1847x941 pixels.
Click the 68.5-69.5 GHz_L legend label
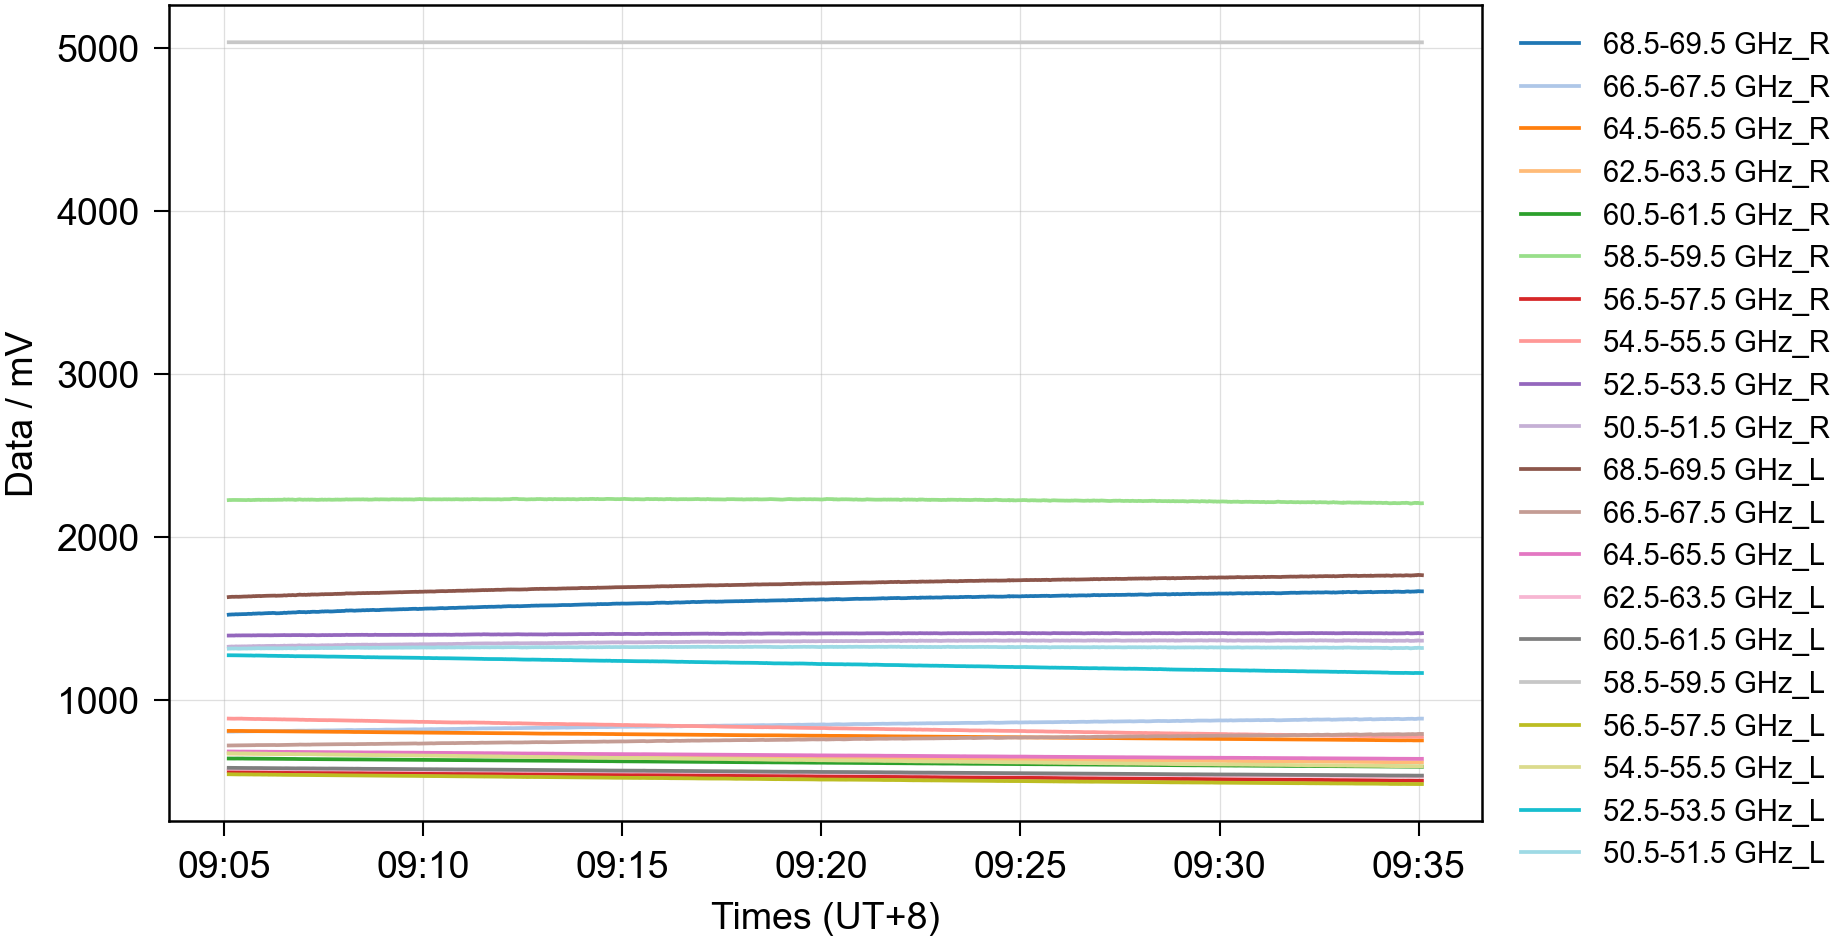tap(1712, 470)
